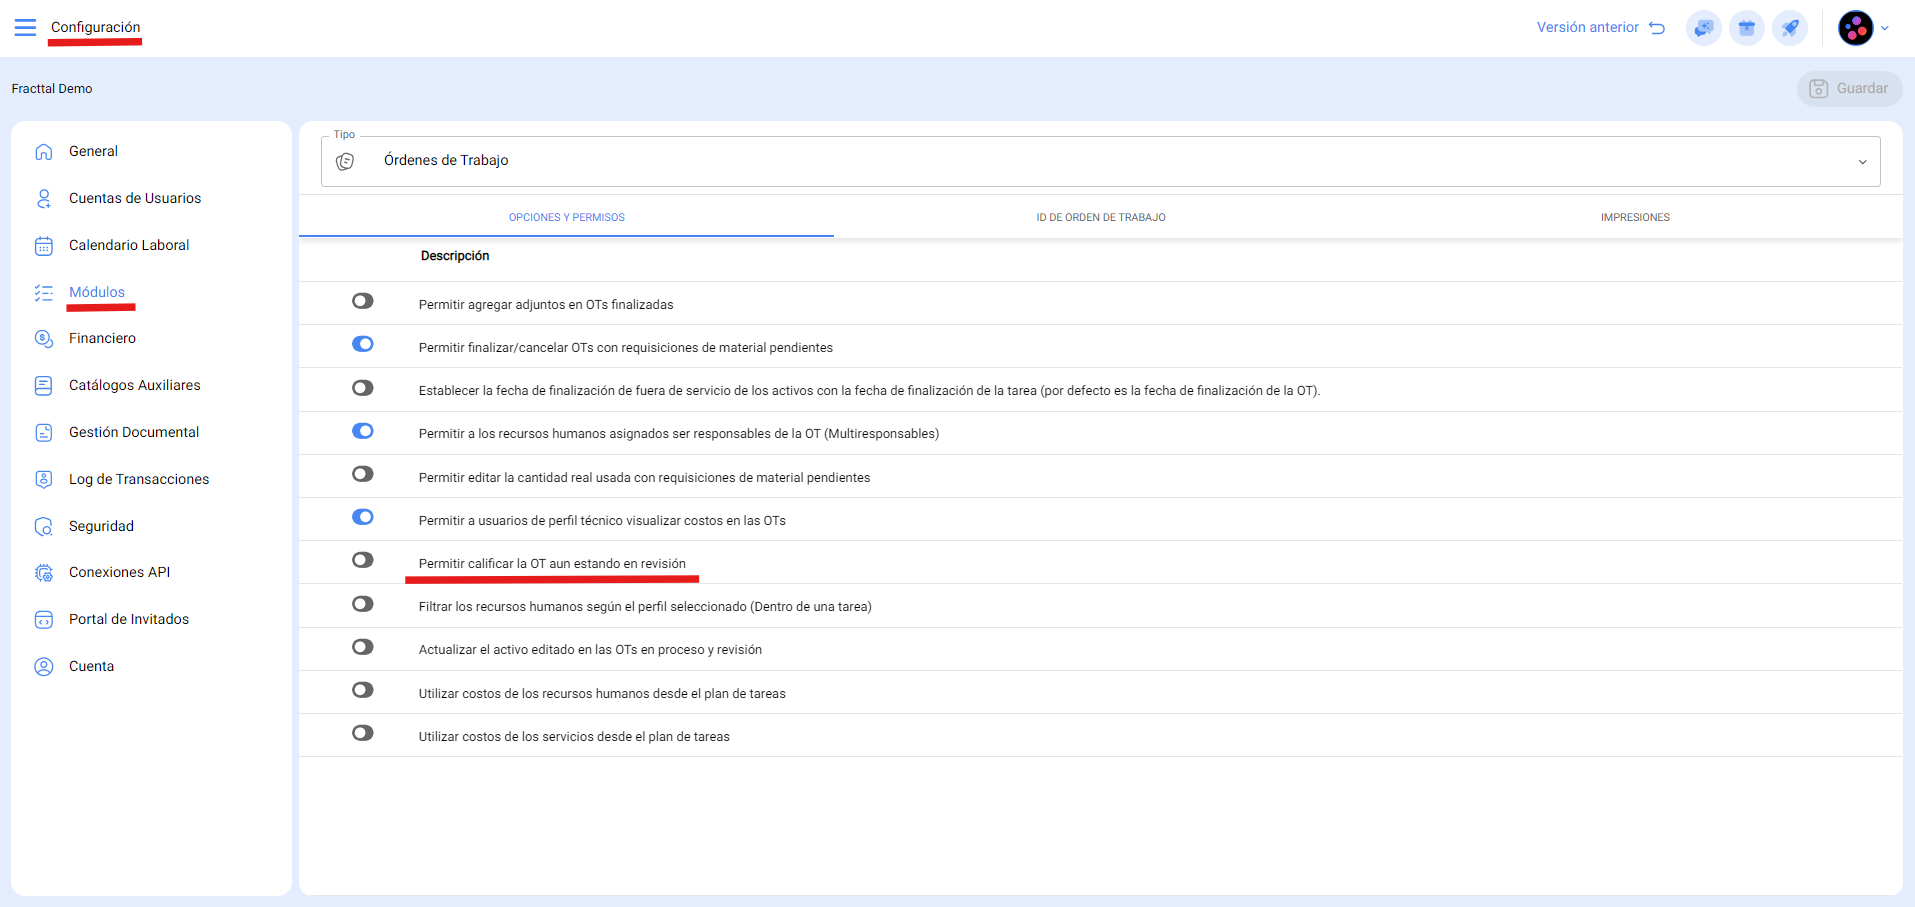Enable adjuntos en OTs finalizadas toggle
The height and width of the screenshot is (907, 1915).
pos(362,301)
